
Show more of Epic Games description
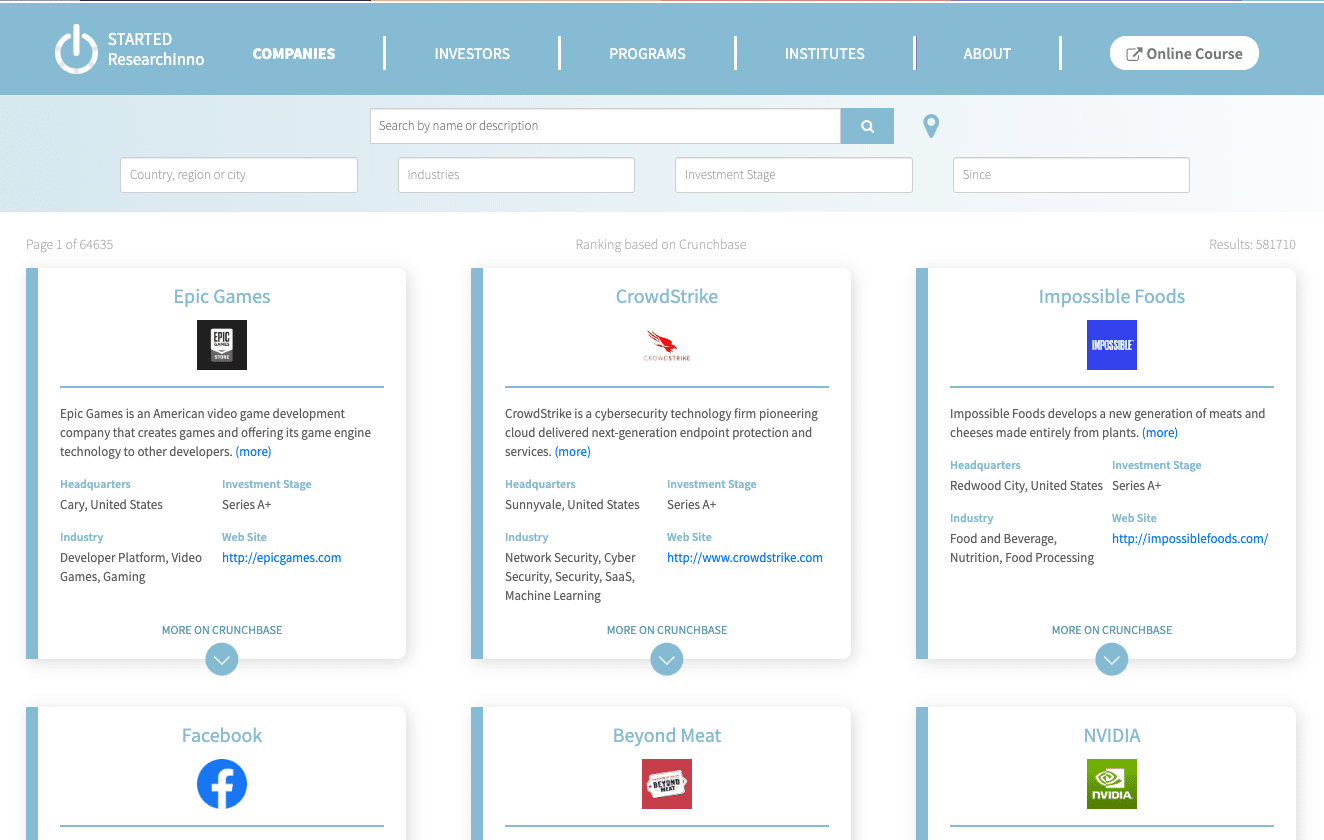253,452
